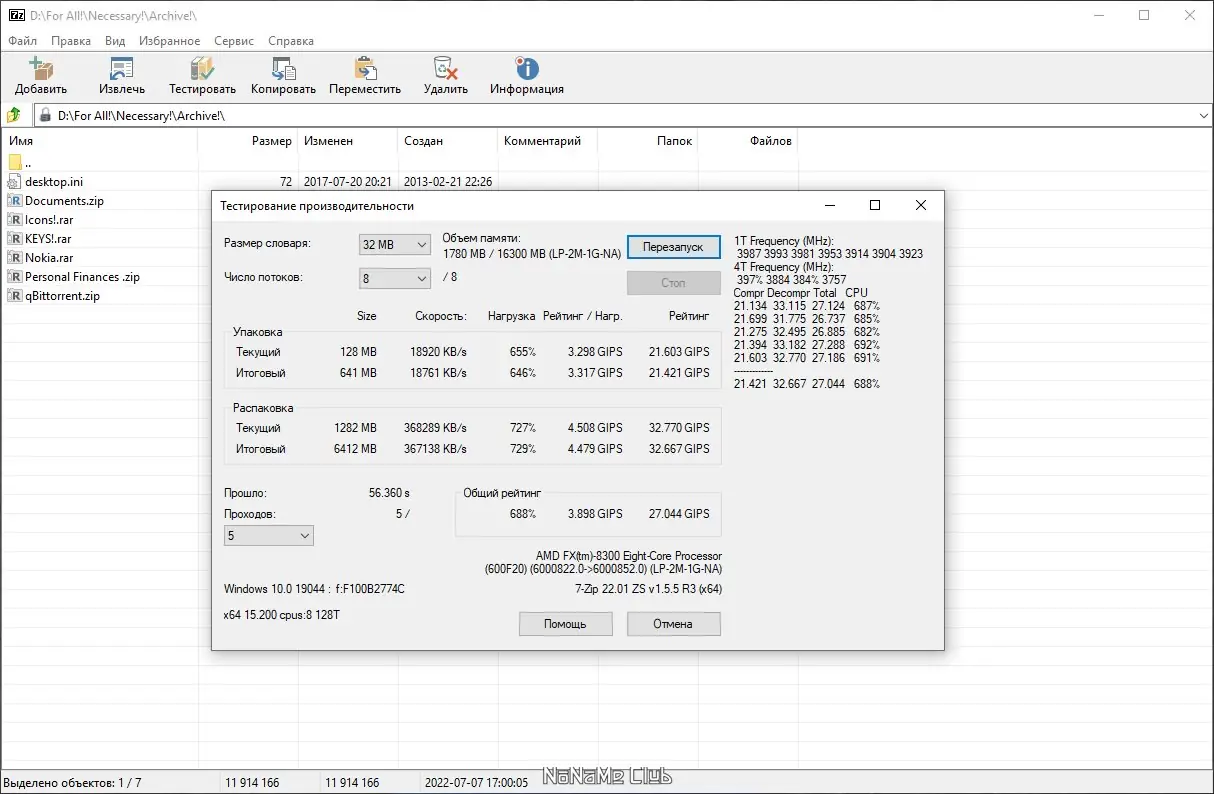
Task: Select the Documents.zip archive icon
Action: pos(15,201)
